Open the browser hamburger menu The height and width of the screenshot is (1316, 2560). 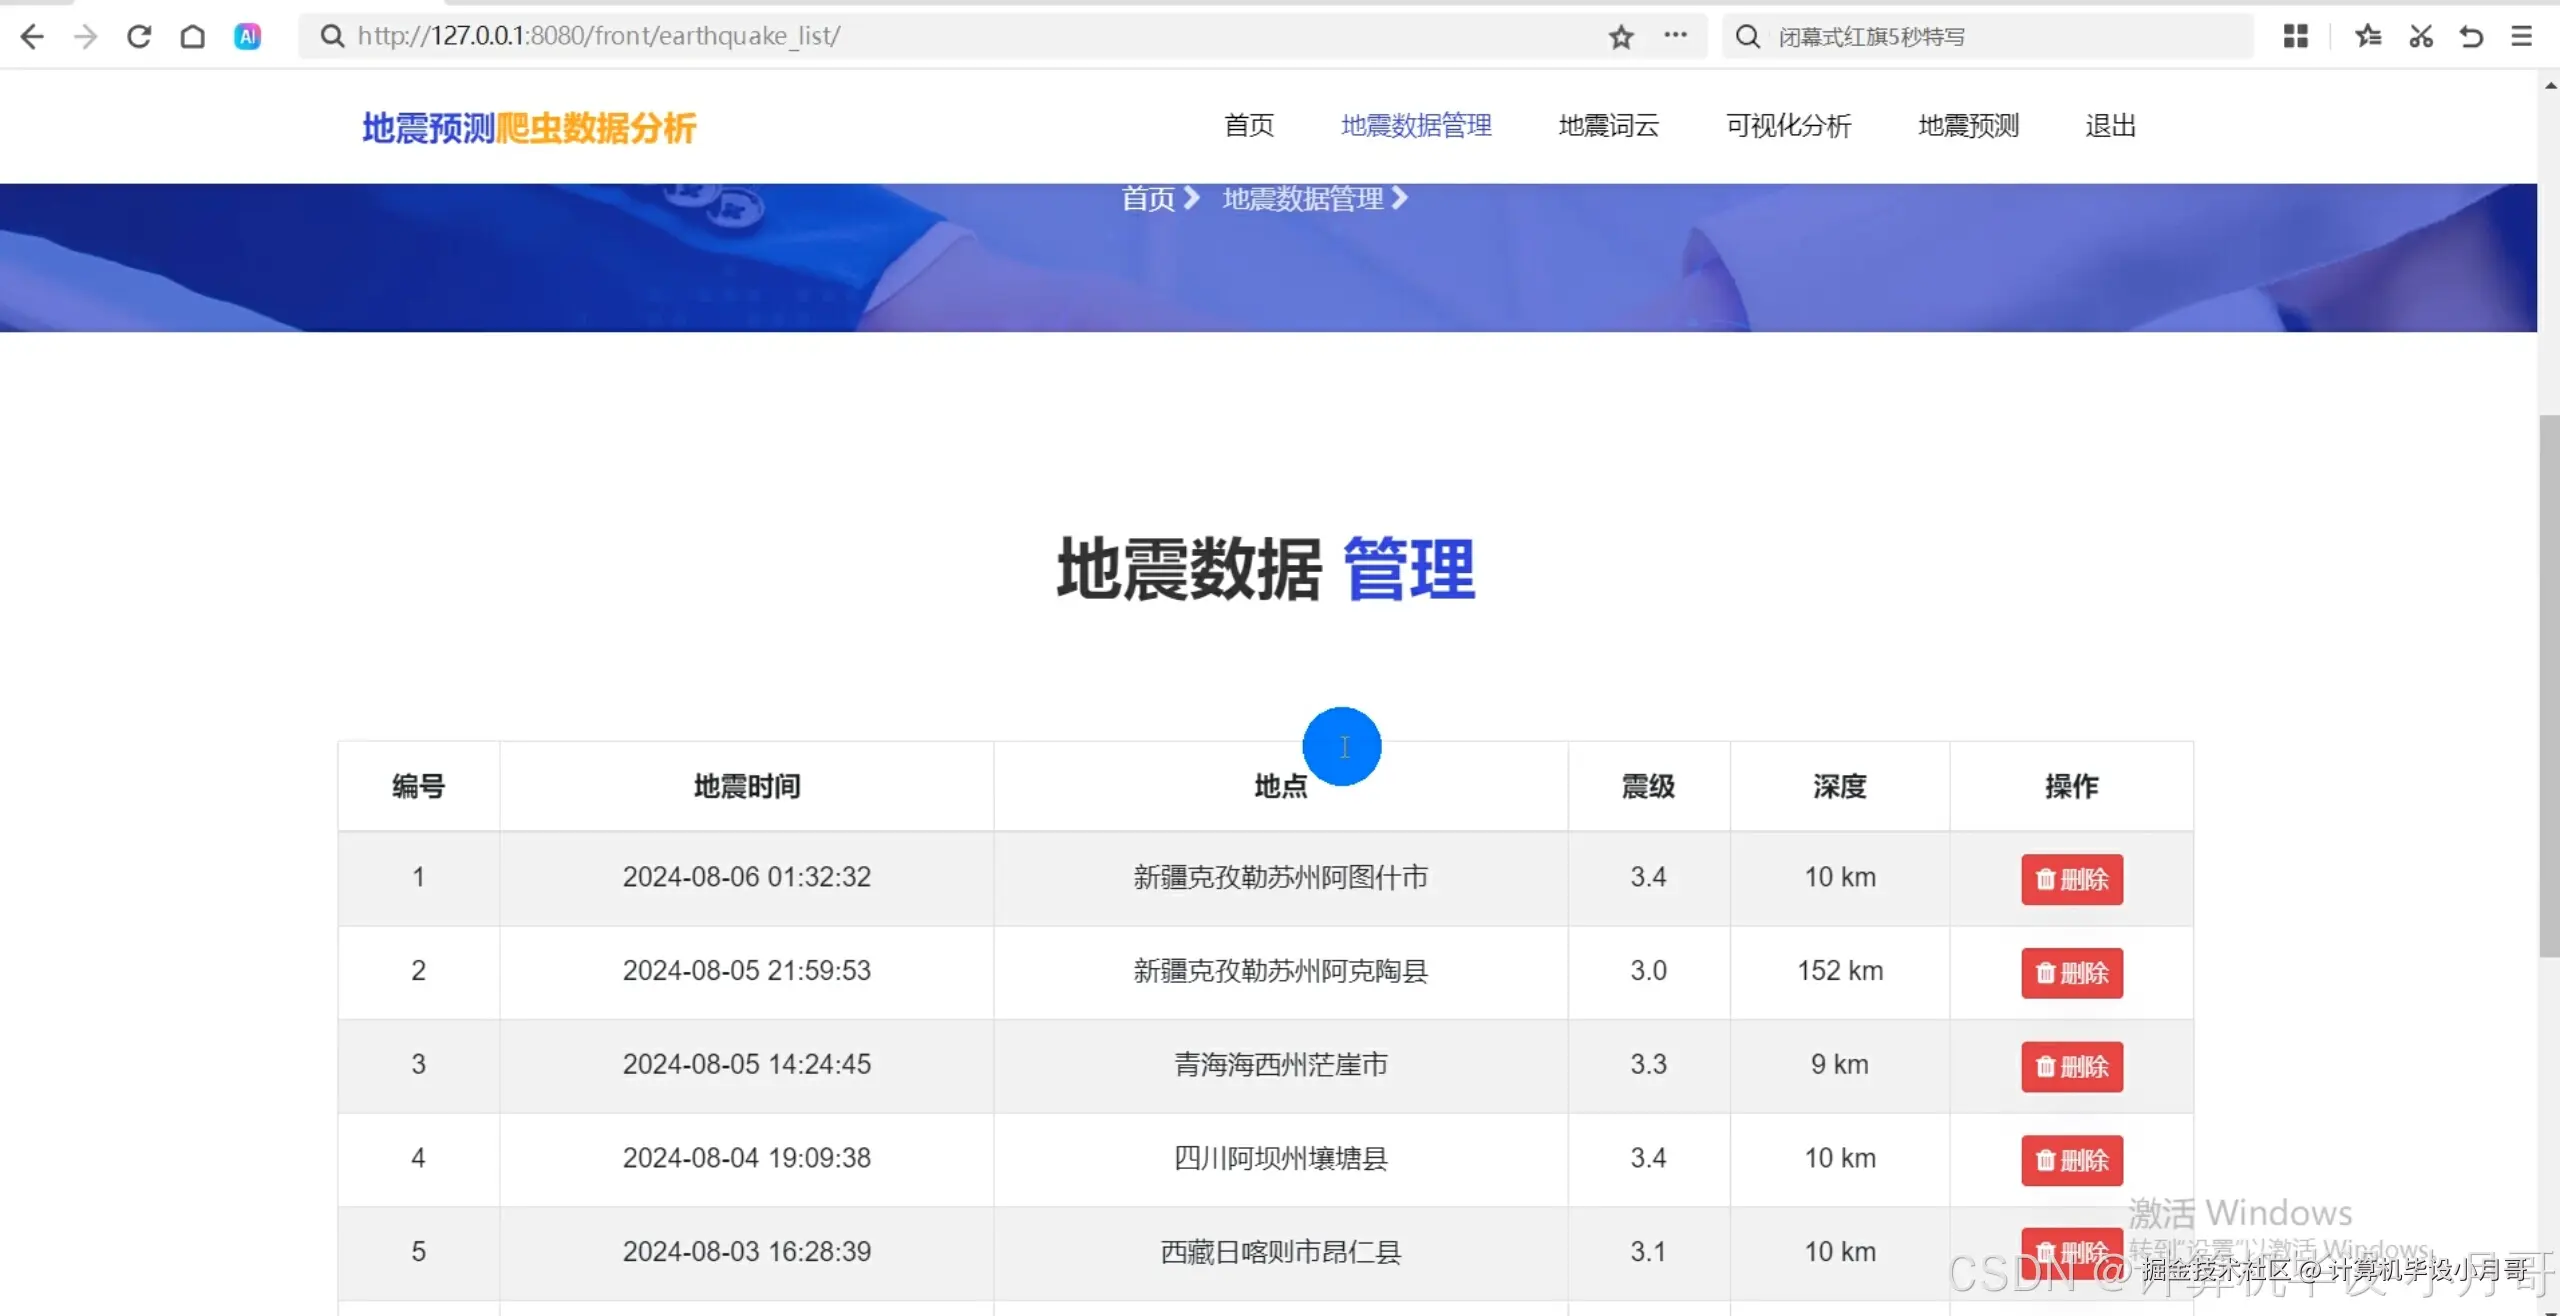pyautogui.click(x=2523, y=36)
